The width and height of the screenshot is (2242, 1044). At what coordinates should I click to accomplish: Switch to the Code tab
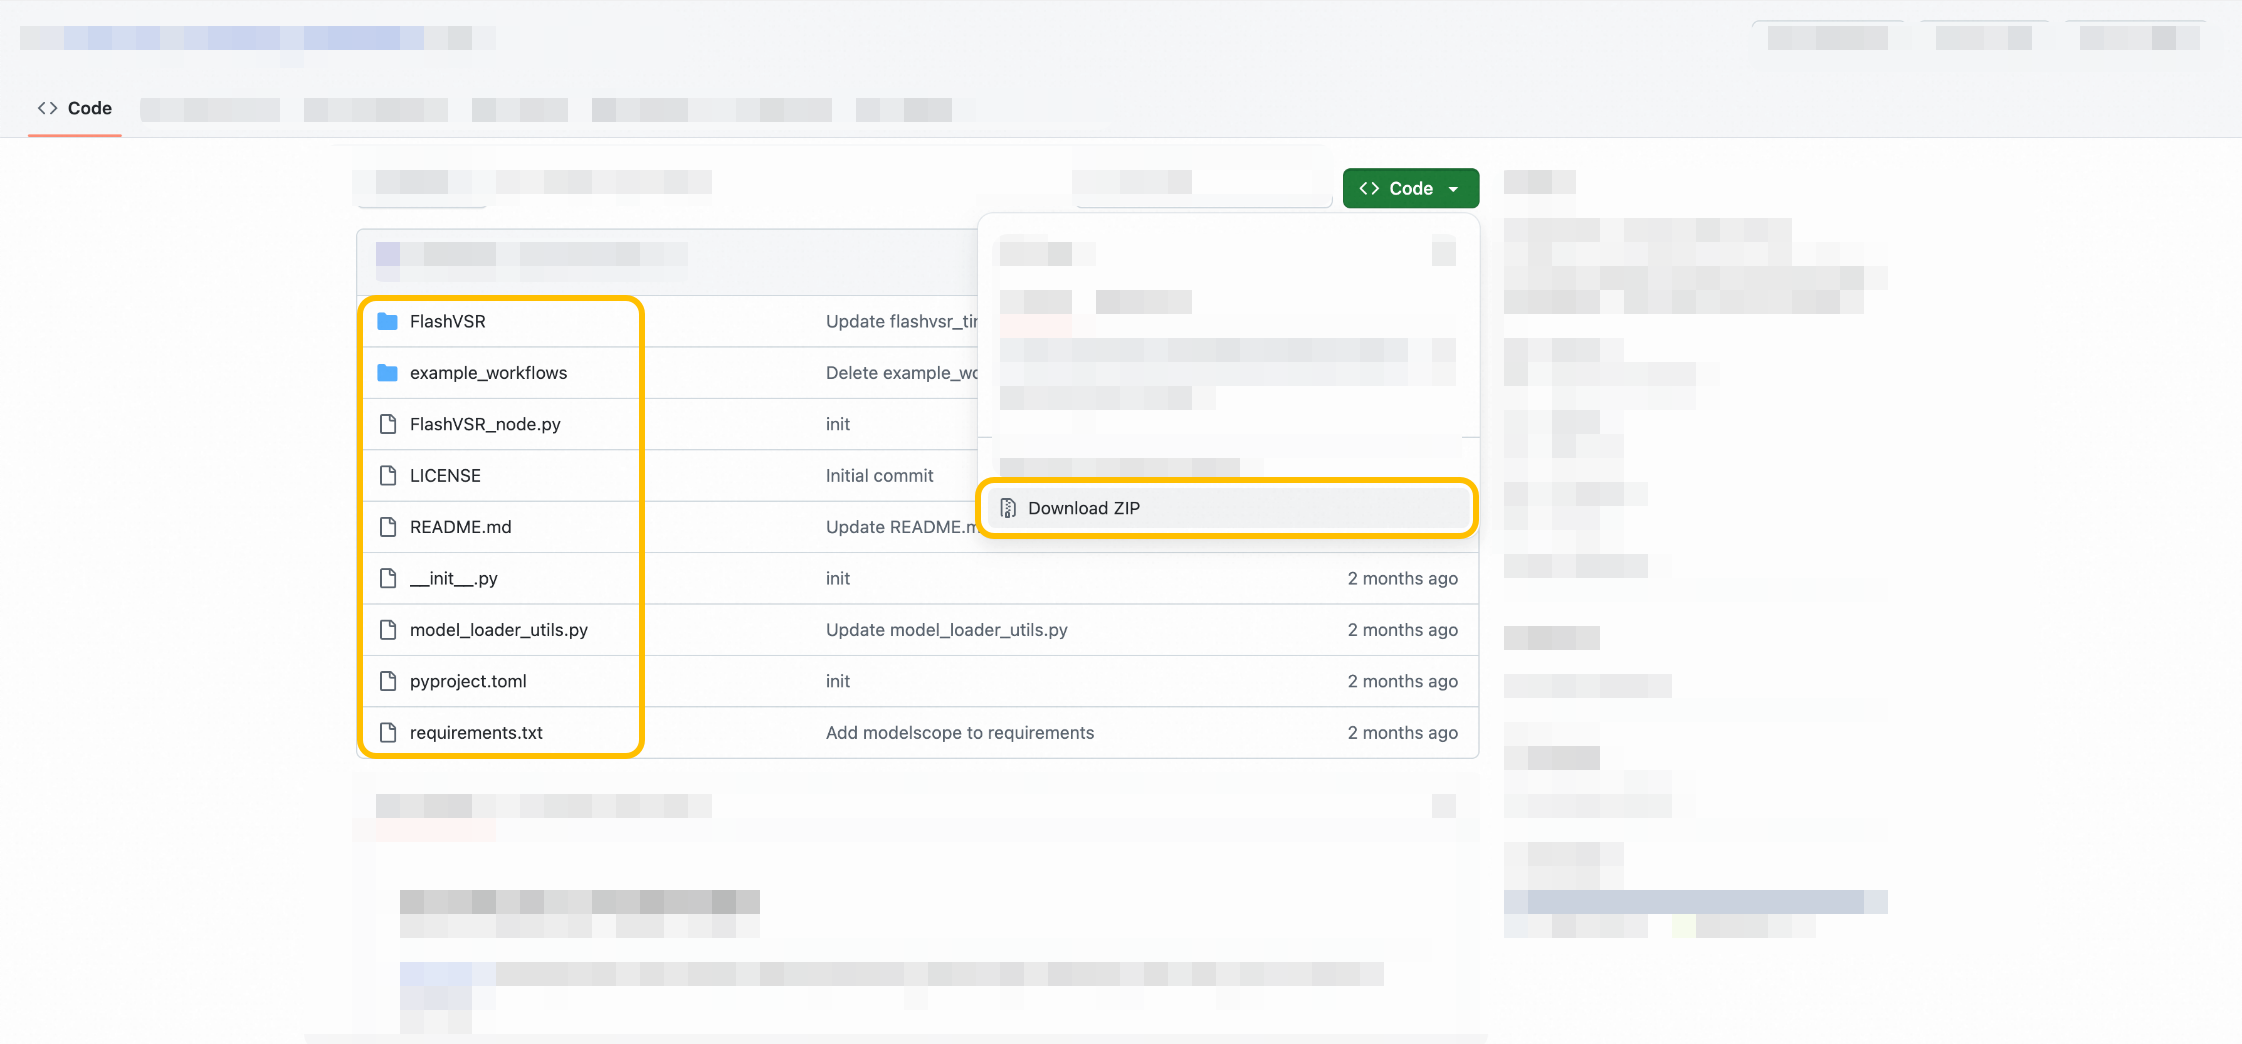[x=75, y=108]
